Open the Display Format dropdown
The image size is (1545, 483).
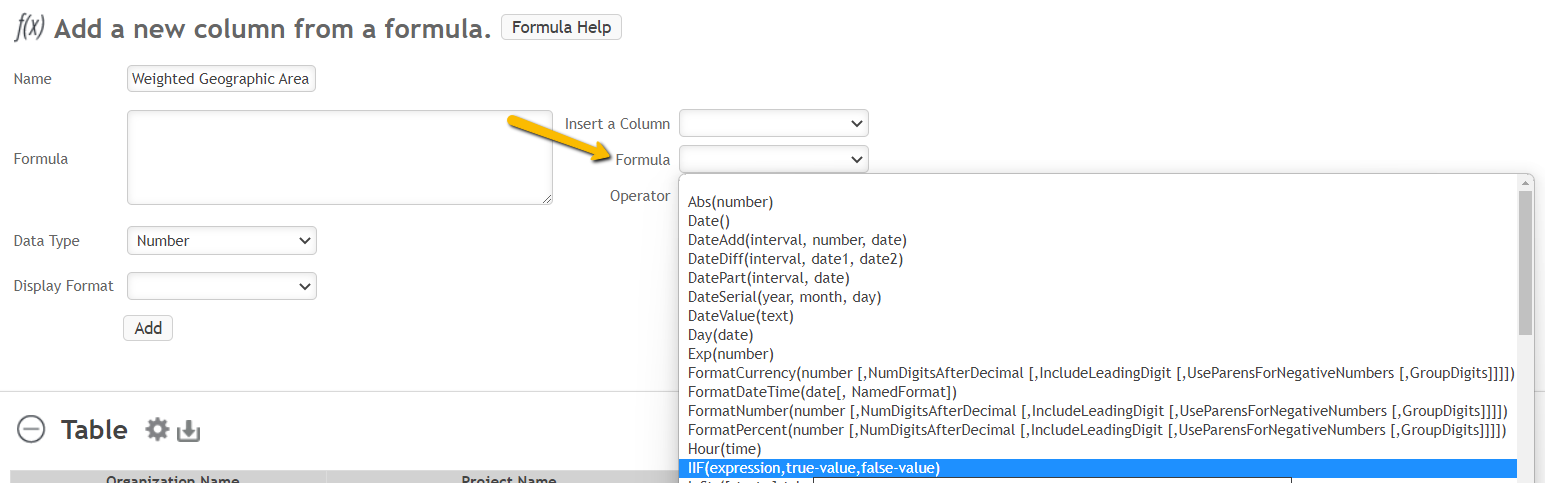point(222,286)
